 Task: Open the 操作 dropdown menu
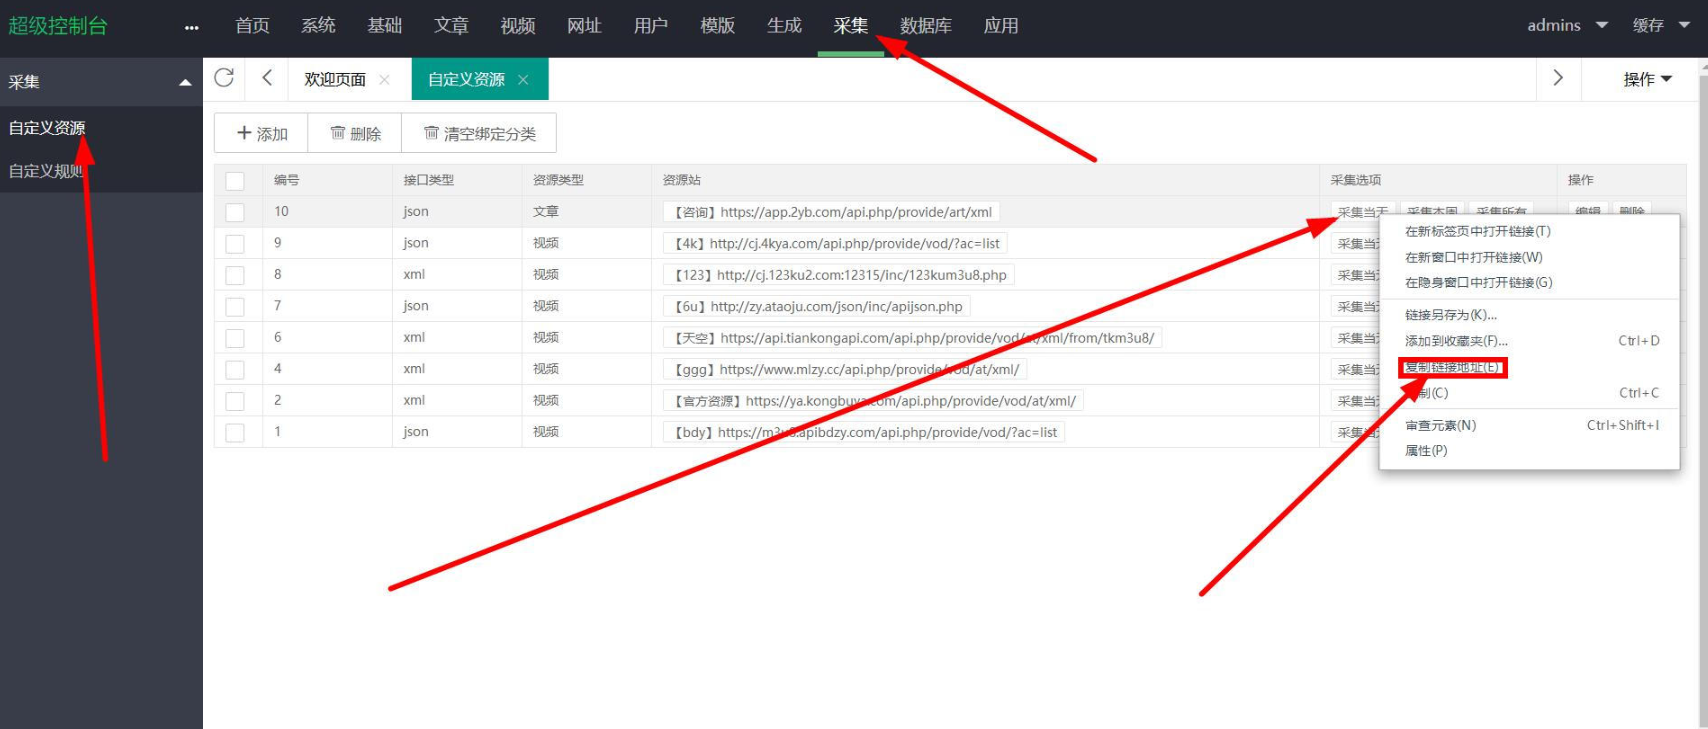(1646, 79)
